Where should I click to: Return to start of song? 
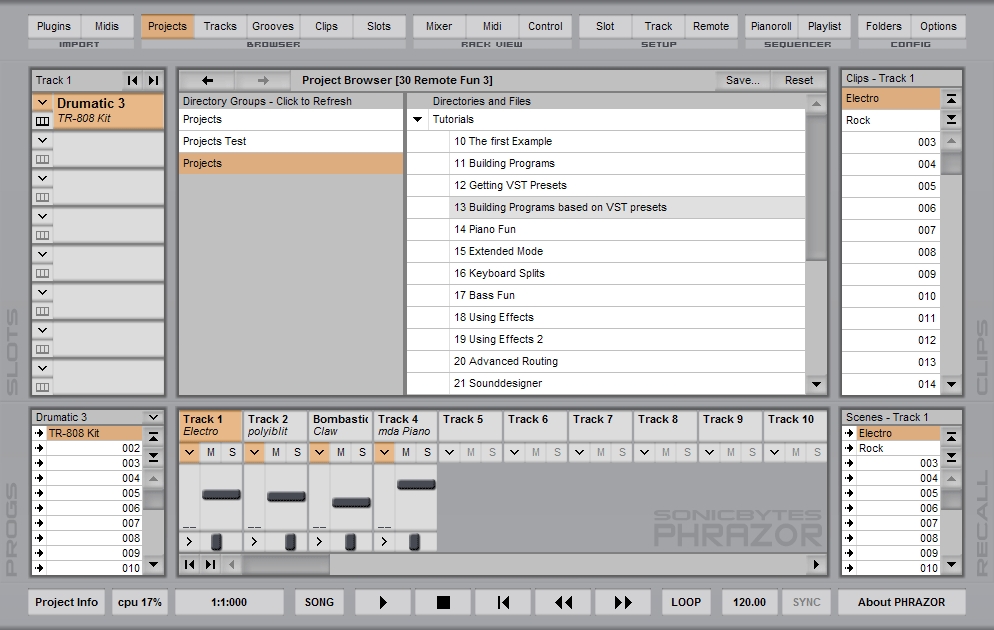503,602
